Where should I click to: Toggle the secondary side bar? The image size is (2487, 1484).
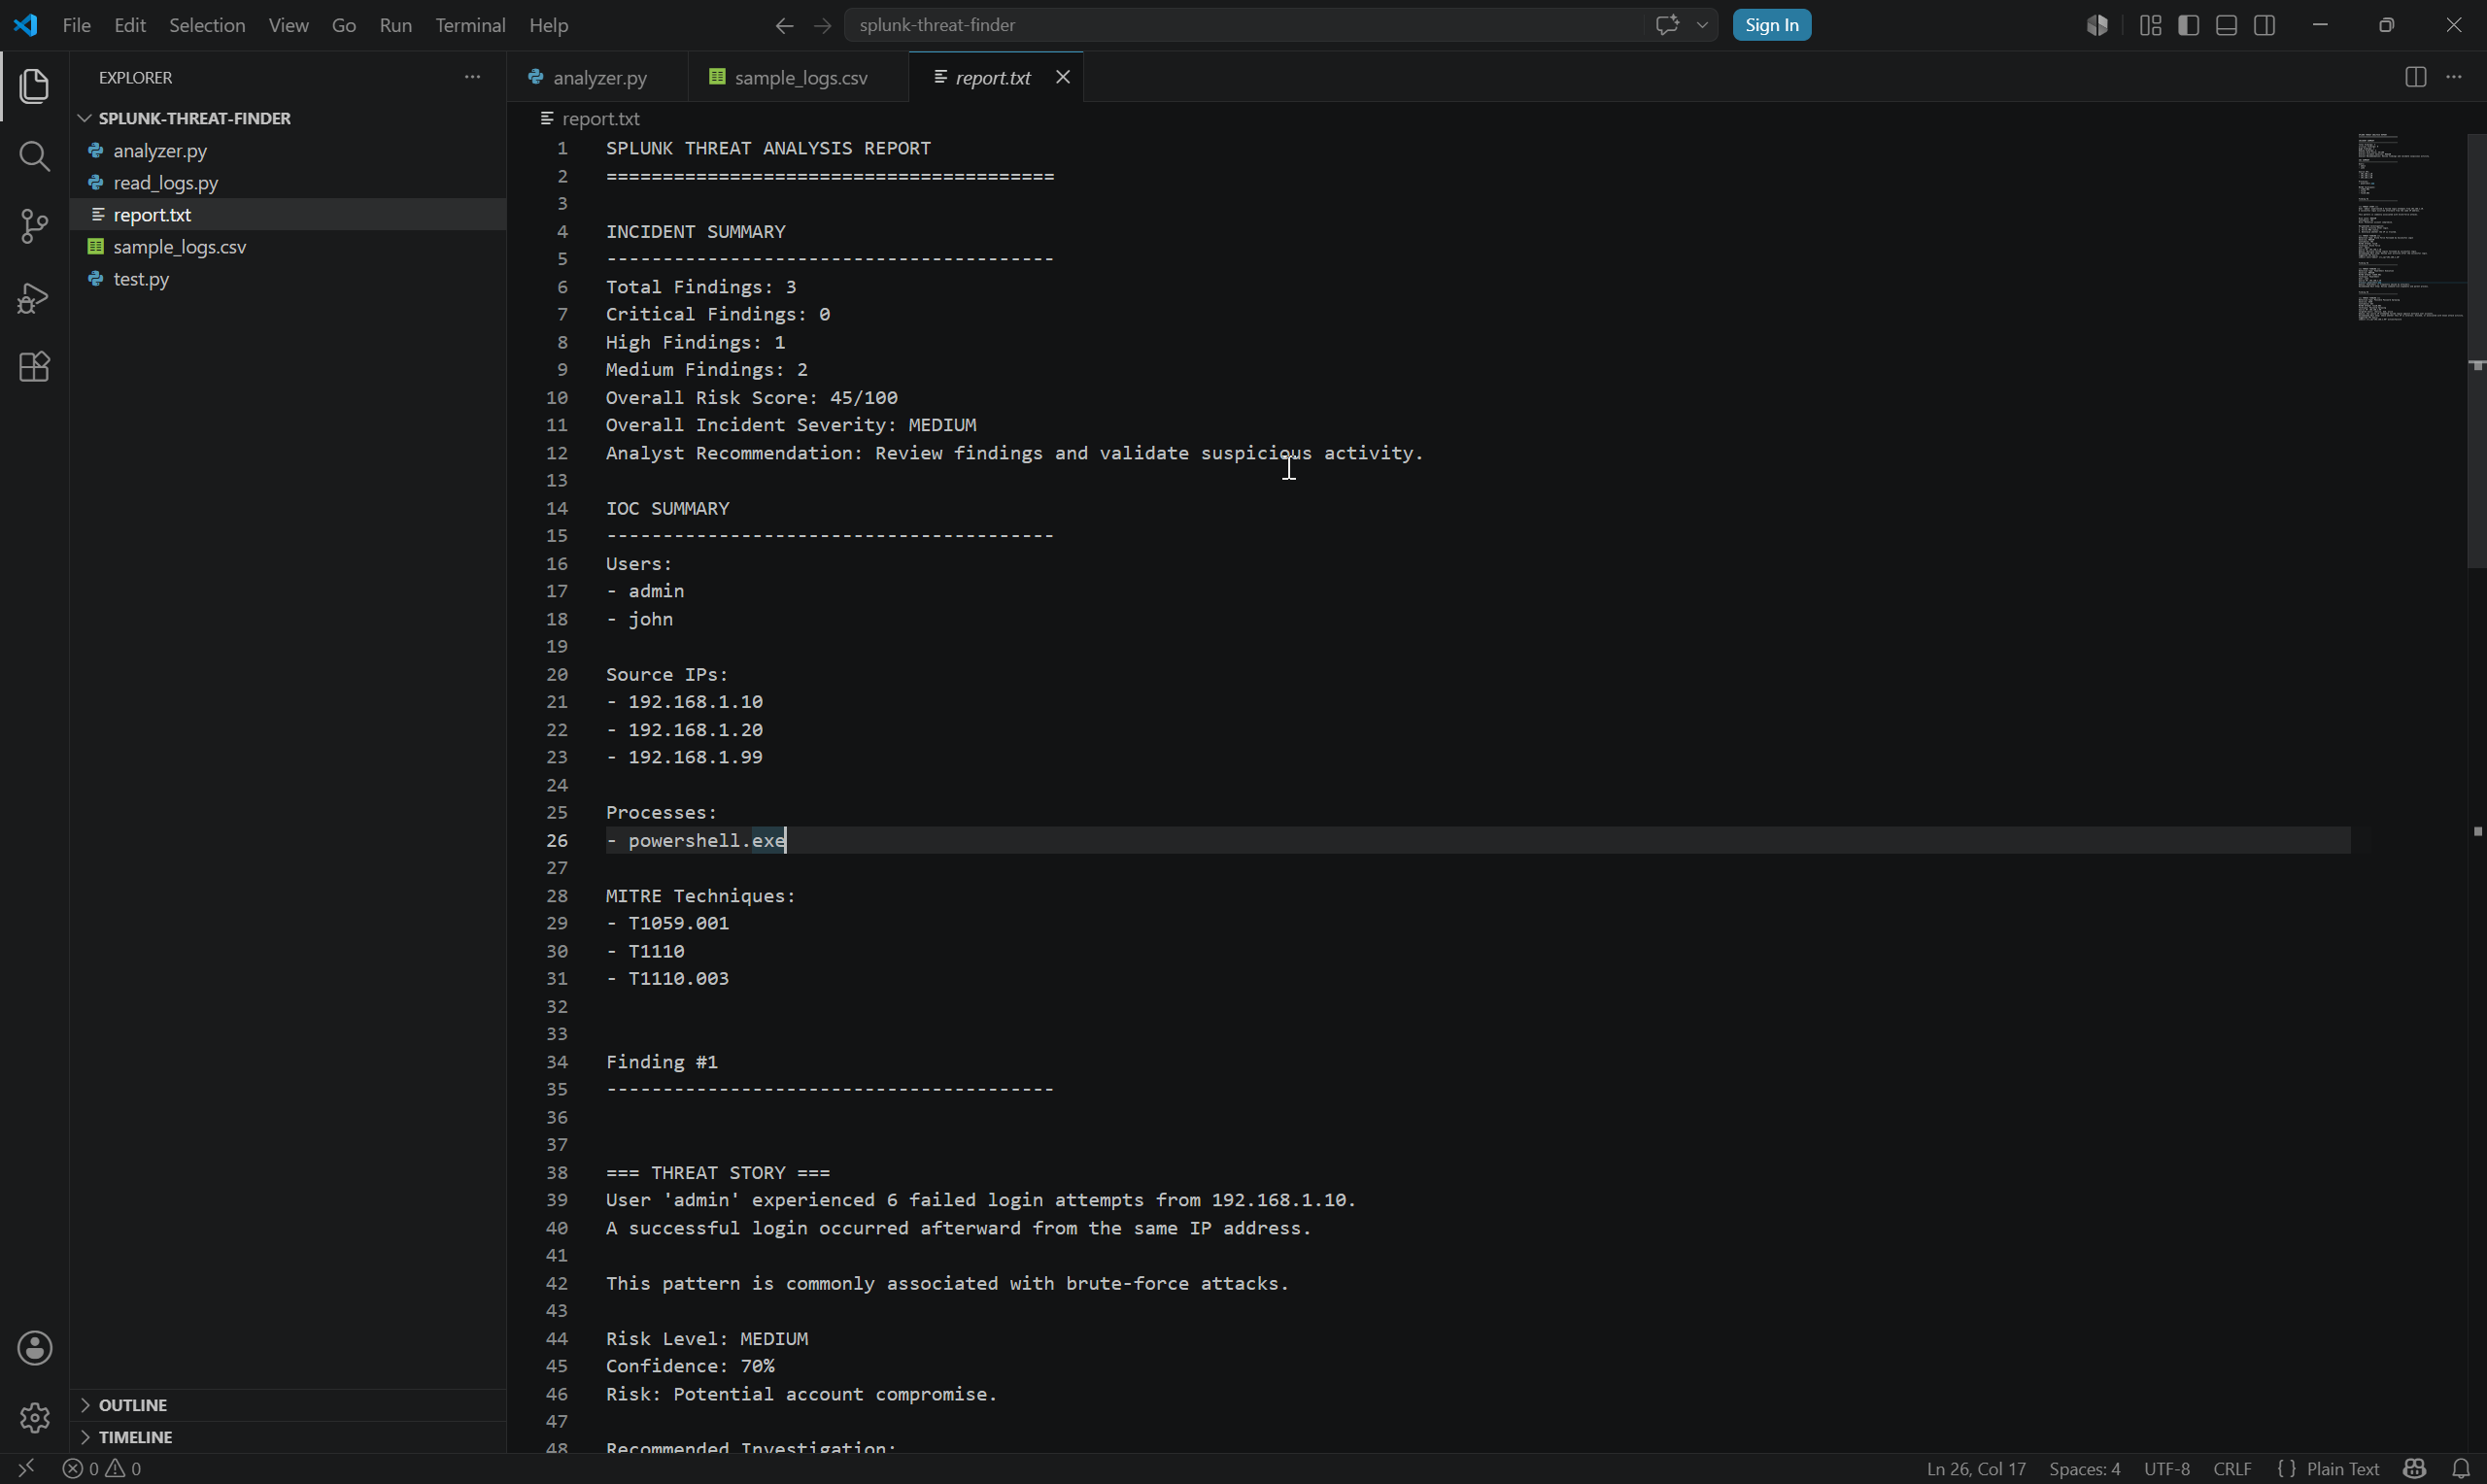(2265, 25)
